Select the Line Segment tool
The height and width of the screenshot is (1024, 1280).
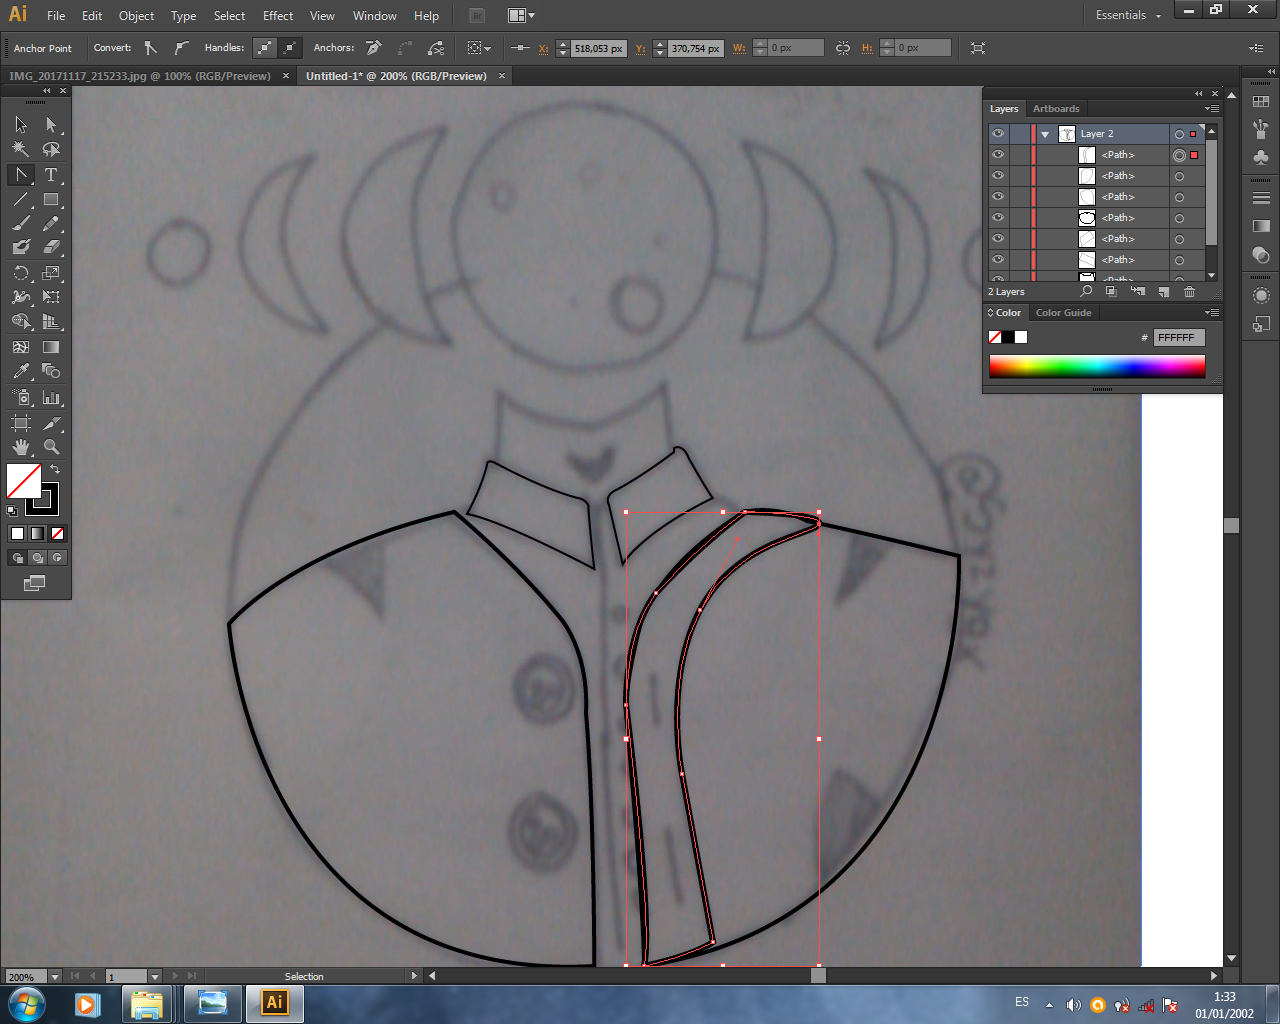pos(21,199)
